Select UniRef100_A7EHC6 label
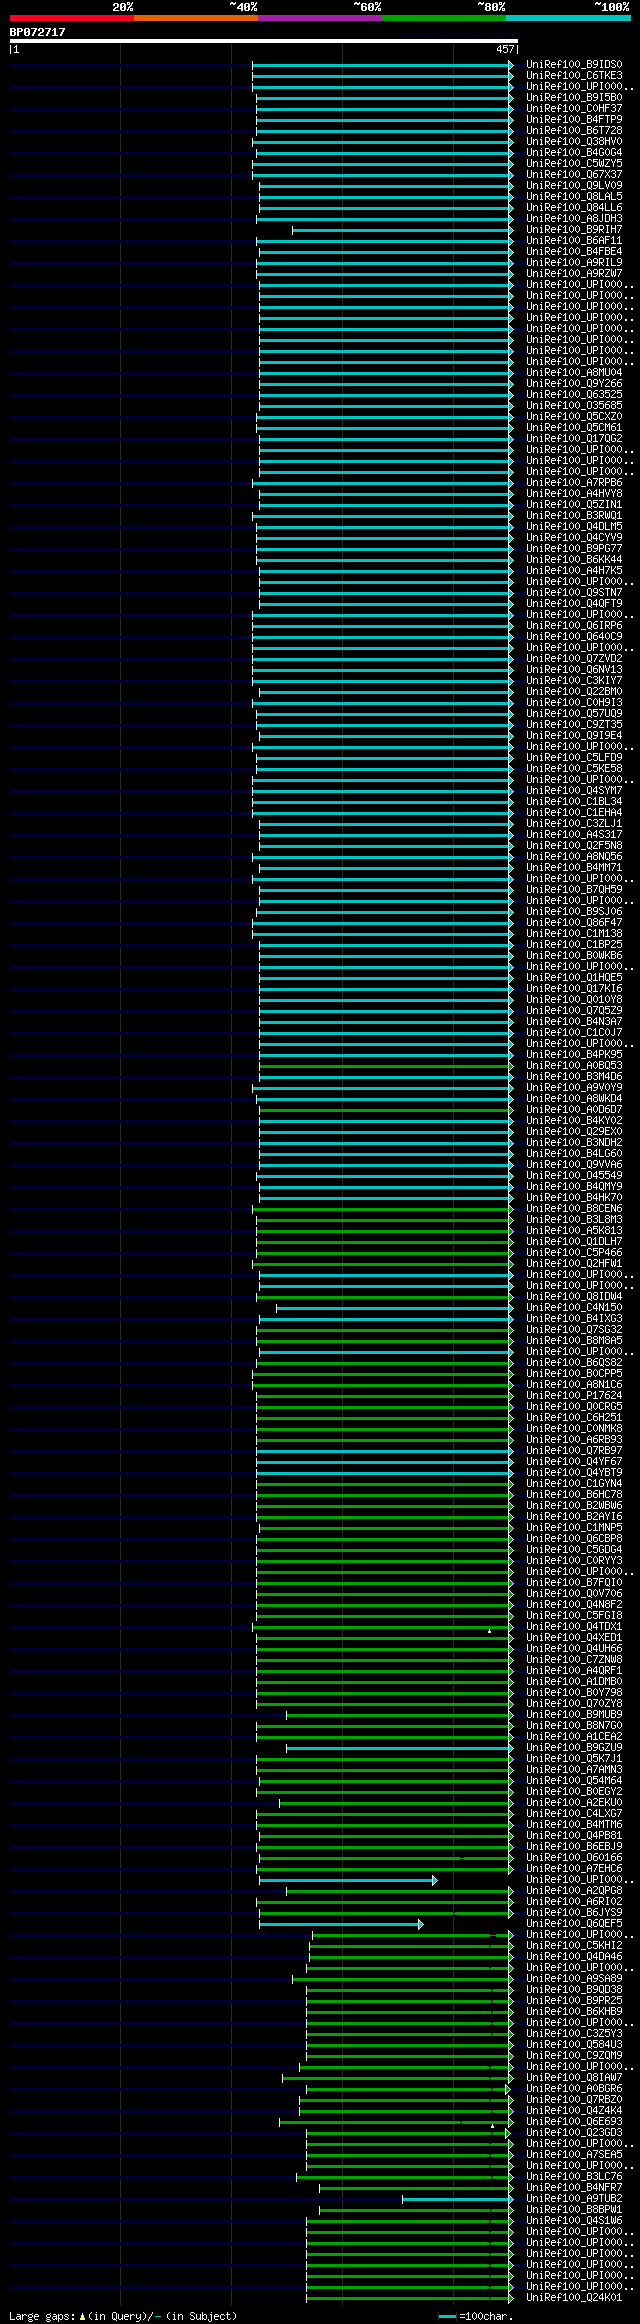 point(574,1869)
